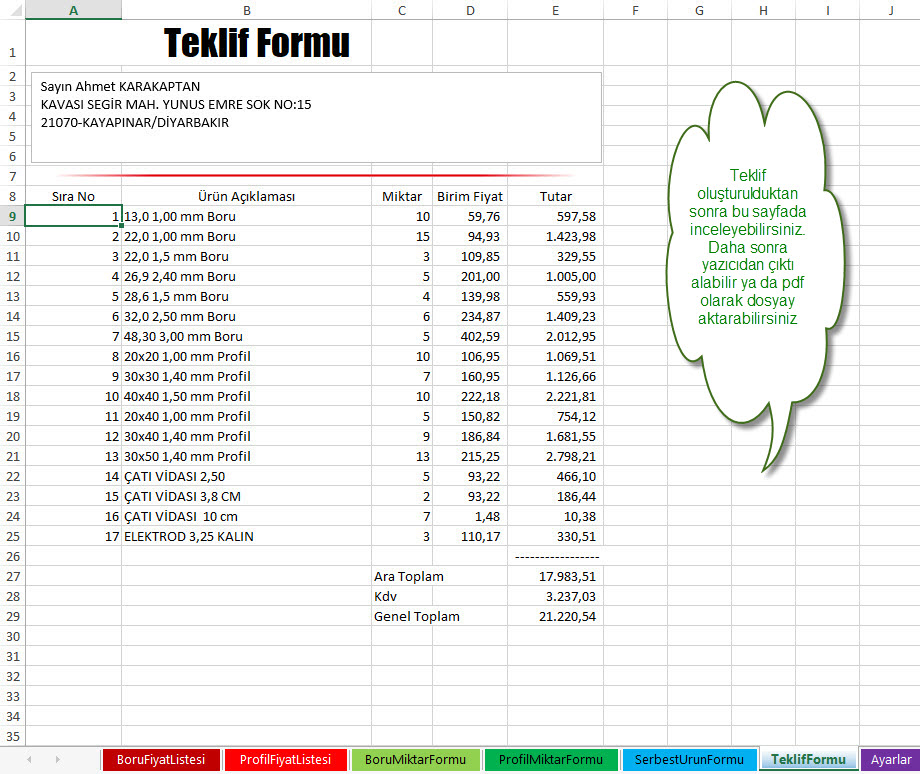Click the unit price 234,87 cell
Image resolution: width=920 pixels, height=774 pixels.
point(470,316)
